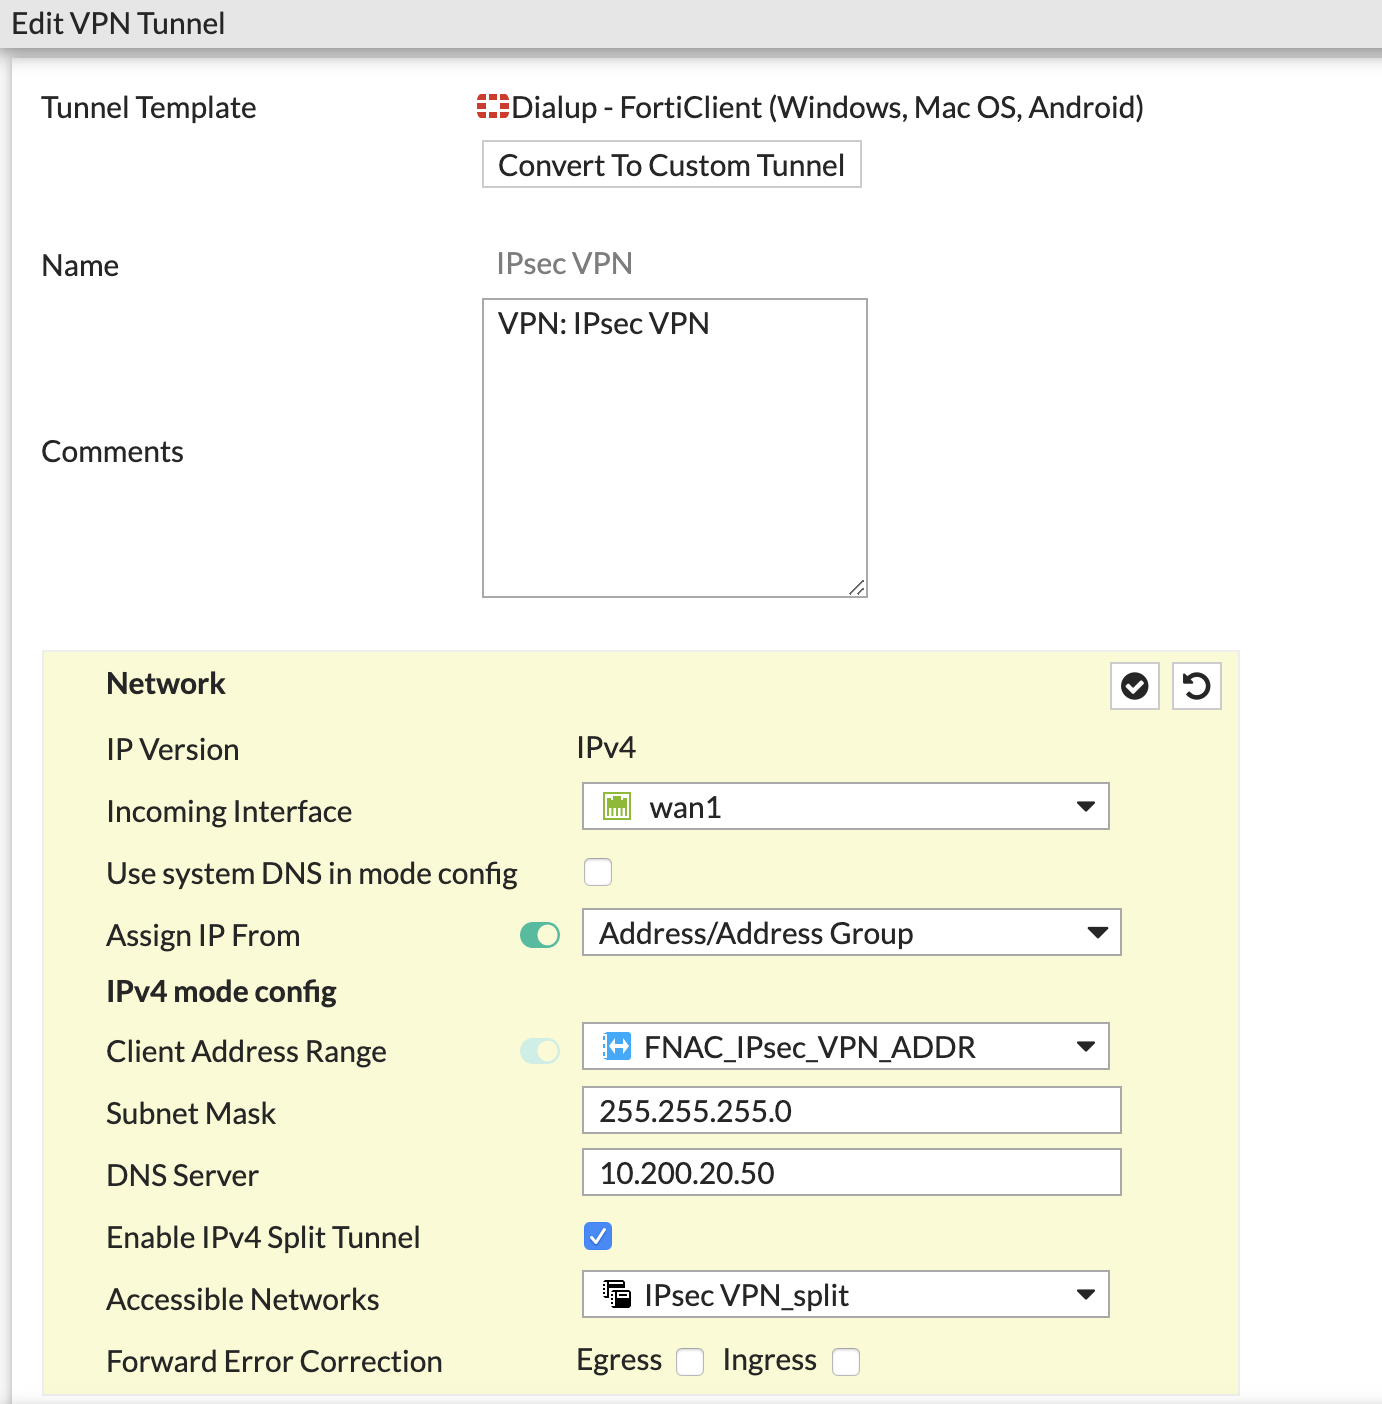Open the Incoming Interface dropdown
This screenshot has height=1404, width=1382.
coord(1086,806)
